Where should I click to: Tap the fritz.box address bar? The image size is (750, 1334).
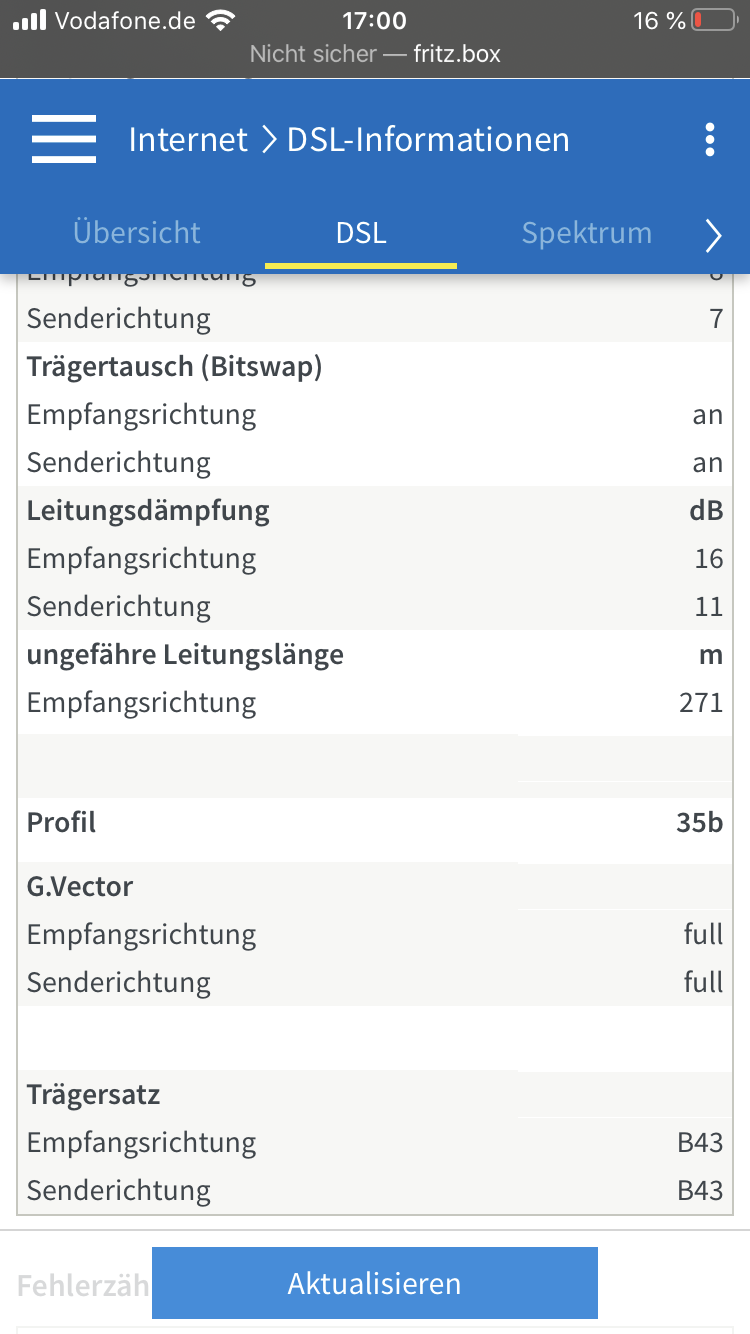pyautogui.click(x=375, y=54)
